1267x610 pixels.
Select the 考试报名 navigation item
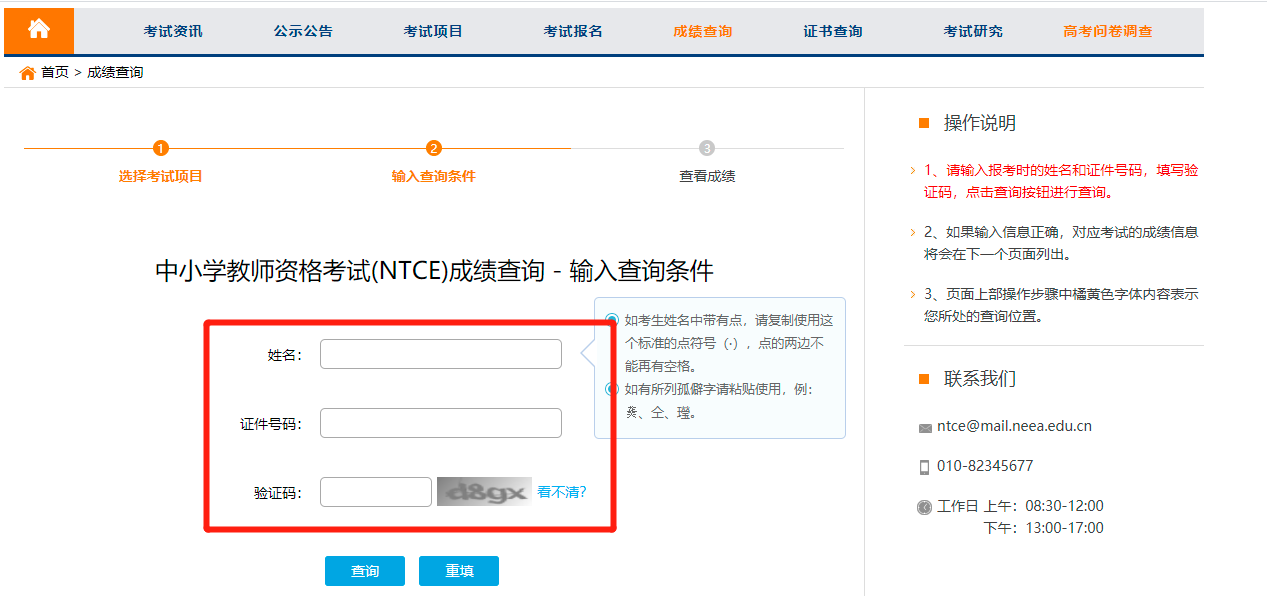[x=573, y=31]
